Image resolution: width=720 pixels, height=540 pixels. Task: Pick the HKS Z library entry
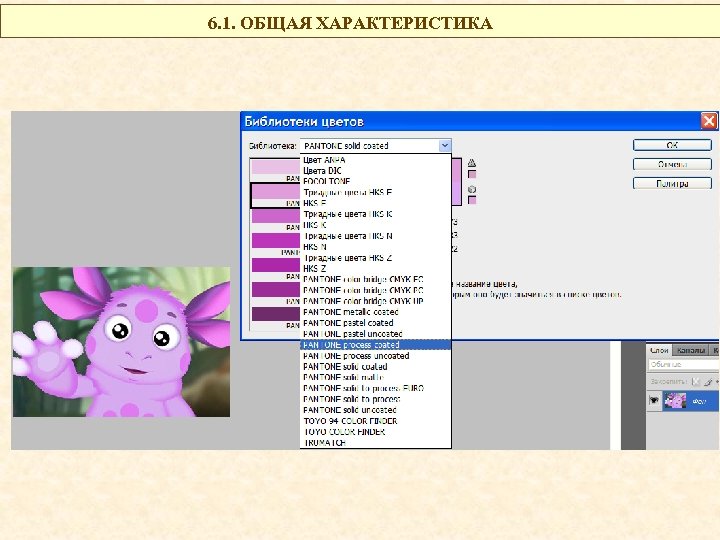coord(376,269)
